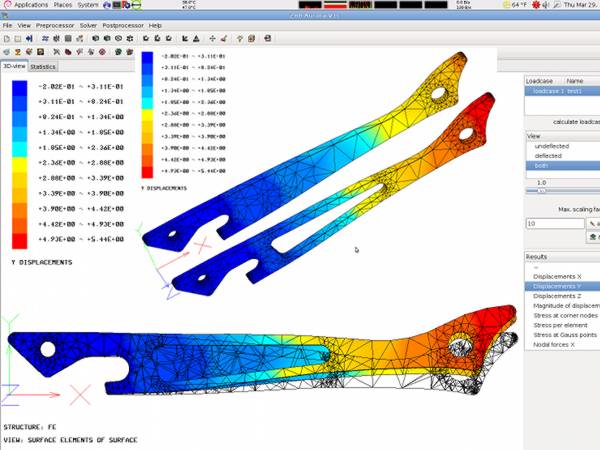Click the connected nodes toolbar icon
The width and height of the screenshot is (600, 450).
click(80, 38)
